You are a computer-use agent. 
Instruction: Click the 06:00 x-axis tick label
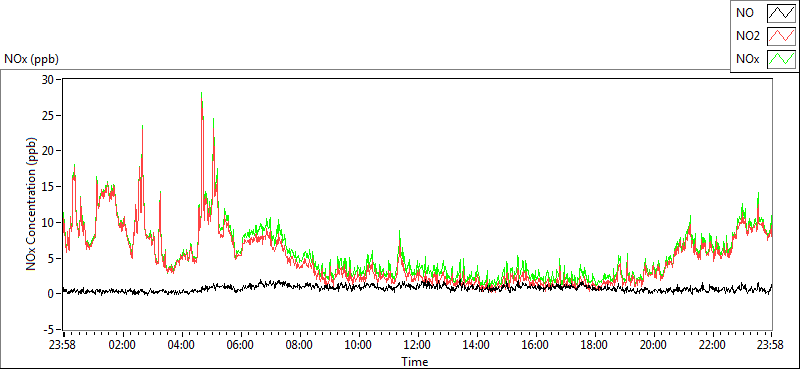[x=240, y=345]
